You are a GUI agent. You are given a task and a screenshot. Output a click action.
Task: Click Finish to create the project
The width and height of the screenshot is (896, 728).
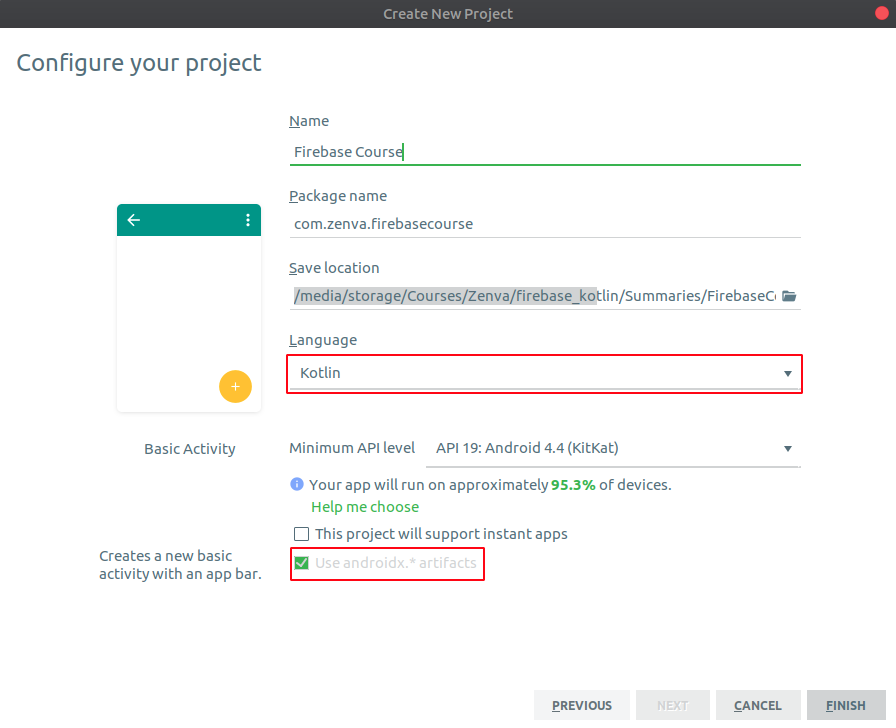coord(846,705)
